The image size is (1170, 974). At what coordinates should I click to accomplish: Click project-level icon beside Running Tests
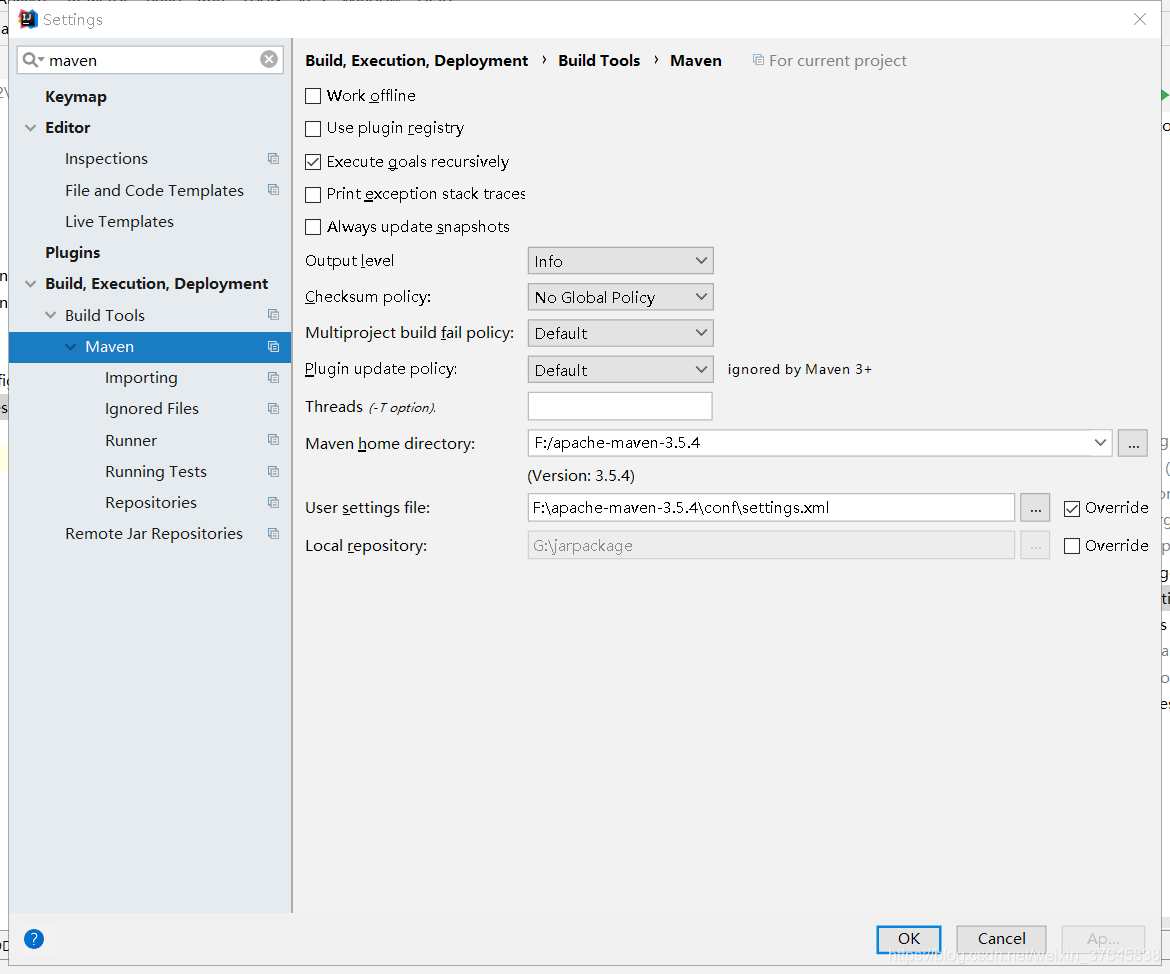(x=273, y=472)
